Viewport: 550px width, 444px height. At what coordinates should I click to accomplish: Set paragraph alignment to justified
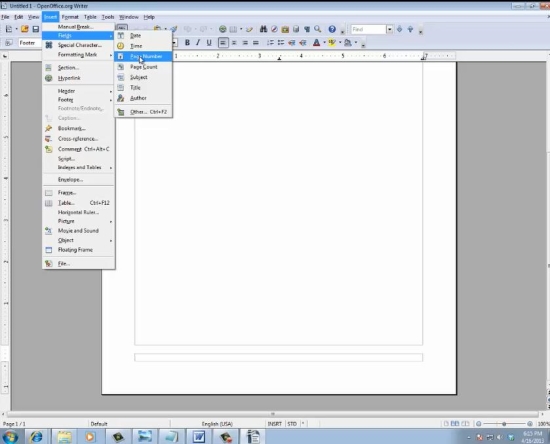pyautogui.click(x=256, y=43)
